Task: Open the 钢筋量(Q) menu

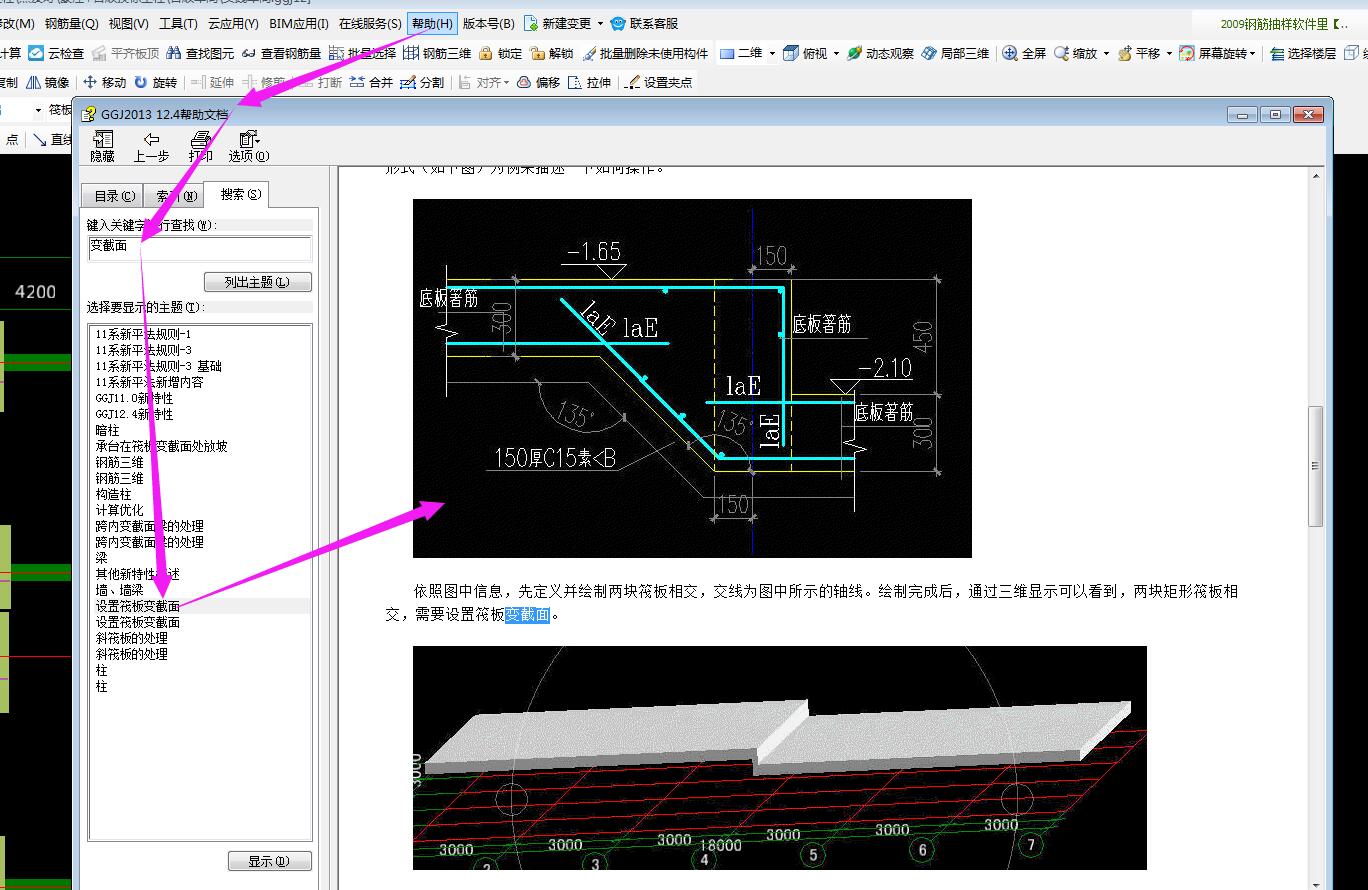Action: click(x=71, y=24)
